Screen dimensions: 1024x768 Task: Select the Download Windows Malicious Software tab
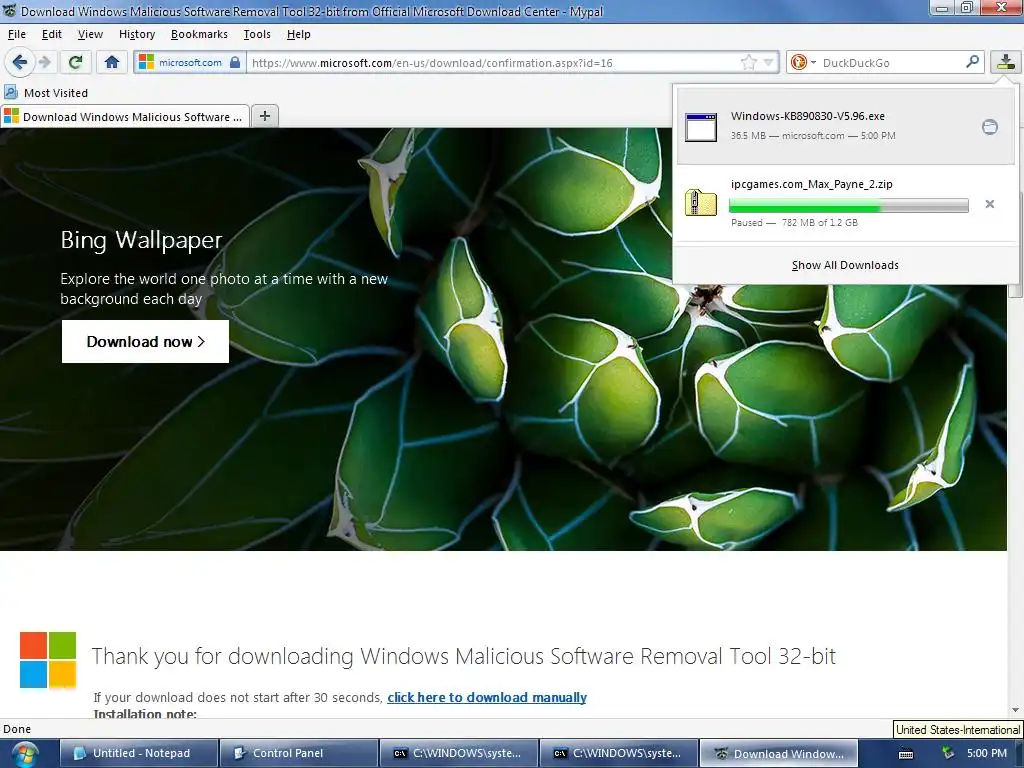[x=125, y=116]
